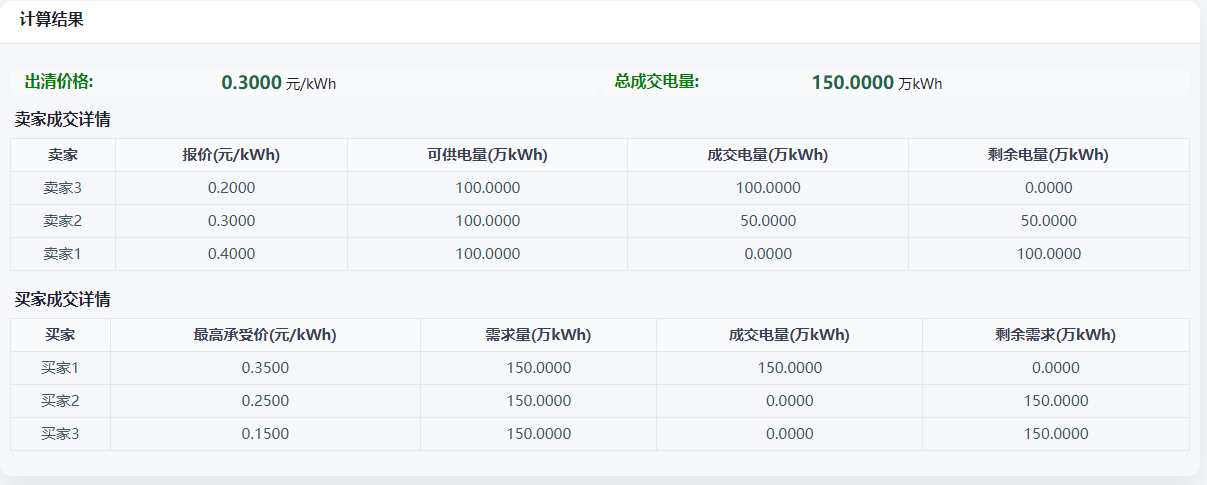Screen dimensions: 1207x485
Task: Select the 买家1 row name cell
Action: point(60,368)
